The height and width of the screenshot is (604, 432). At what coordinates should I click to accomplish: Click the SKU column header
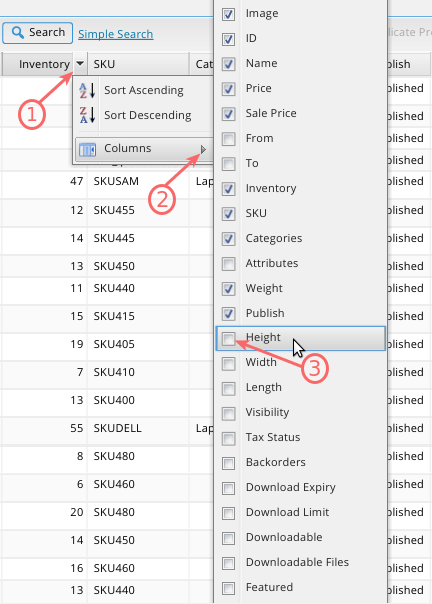138,64
